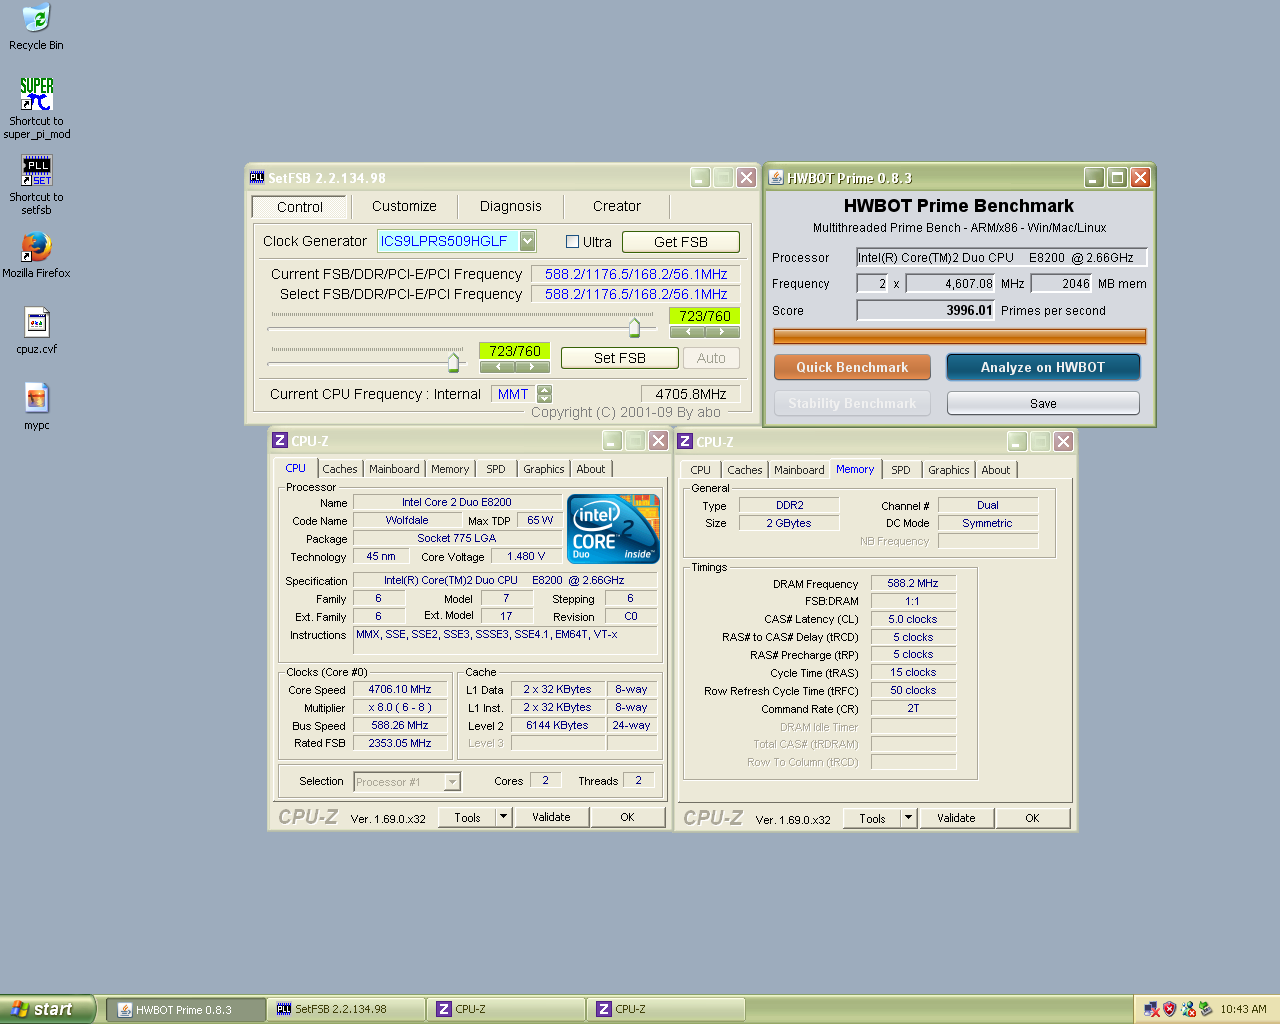
Task: Click the Intel Core 2 Duo logo
Action: (x=614, y=529)
